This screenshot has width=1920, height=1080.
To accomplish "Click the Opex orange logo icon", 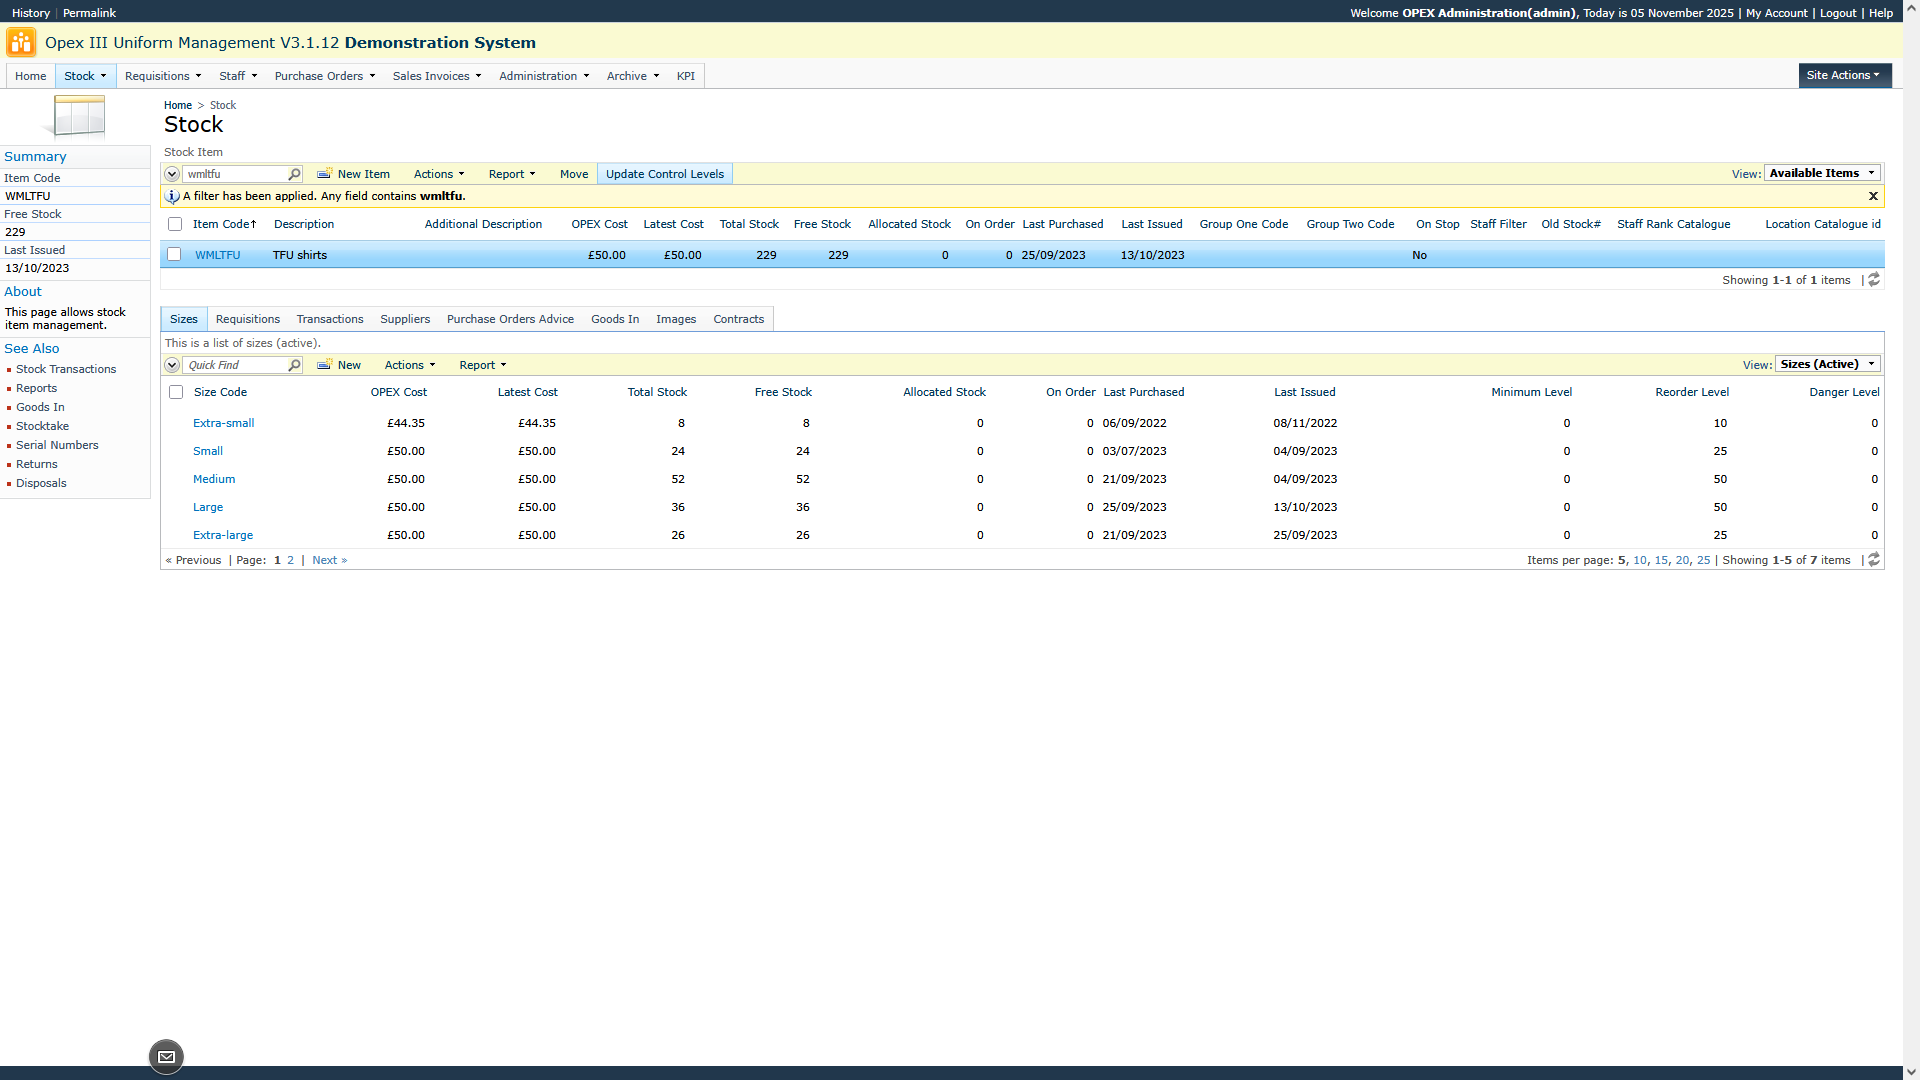I will coord(21,42).
